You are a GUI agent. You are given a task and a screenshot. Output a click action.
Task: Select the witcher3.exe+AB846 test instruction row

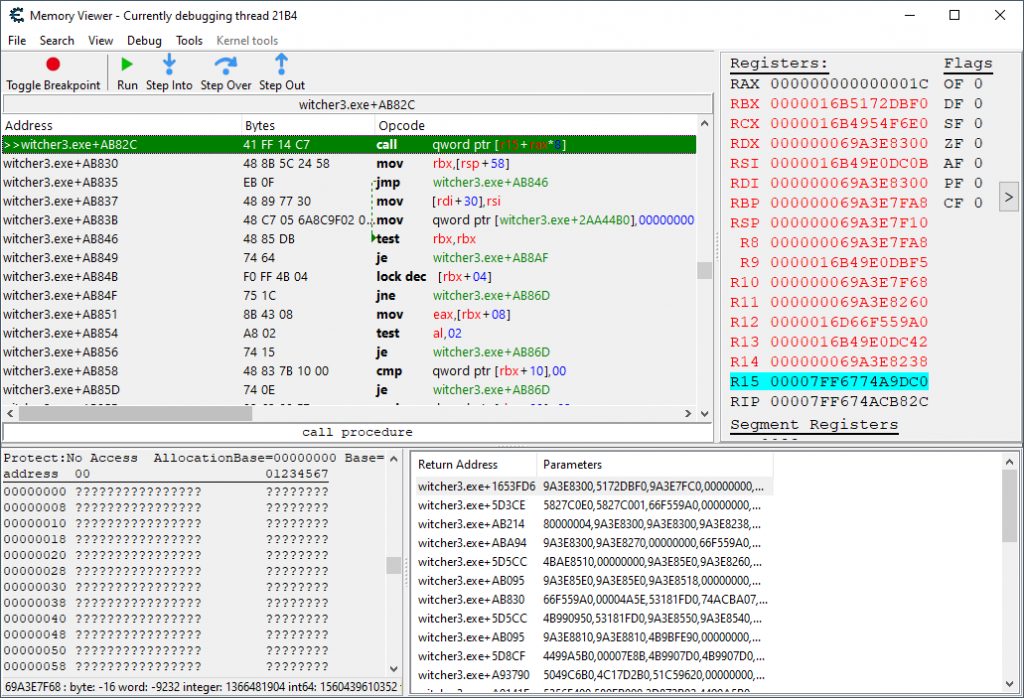[x=60, y=239]
